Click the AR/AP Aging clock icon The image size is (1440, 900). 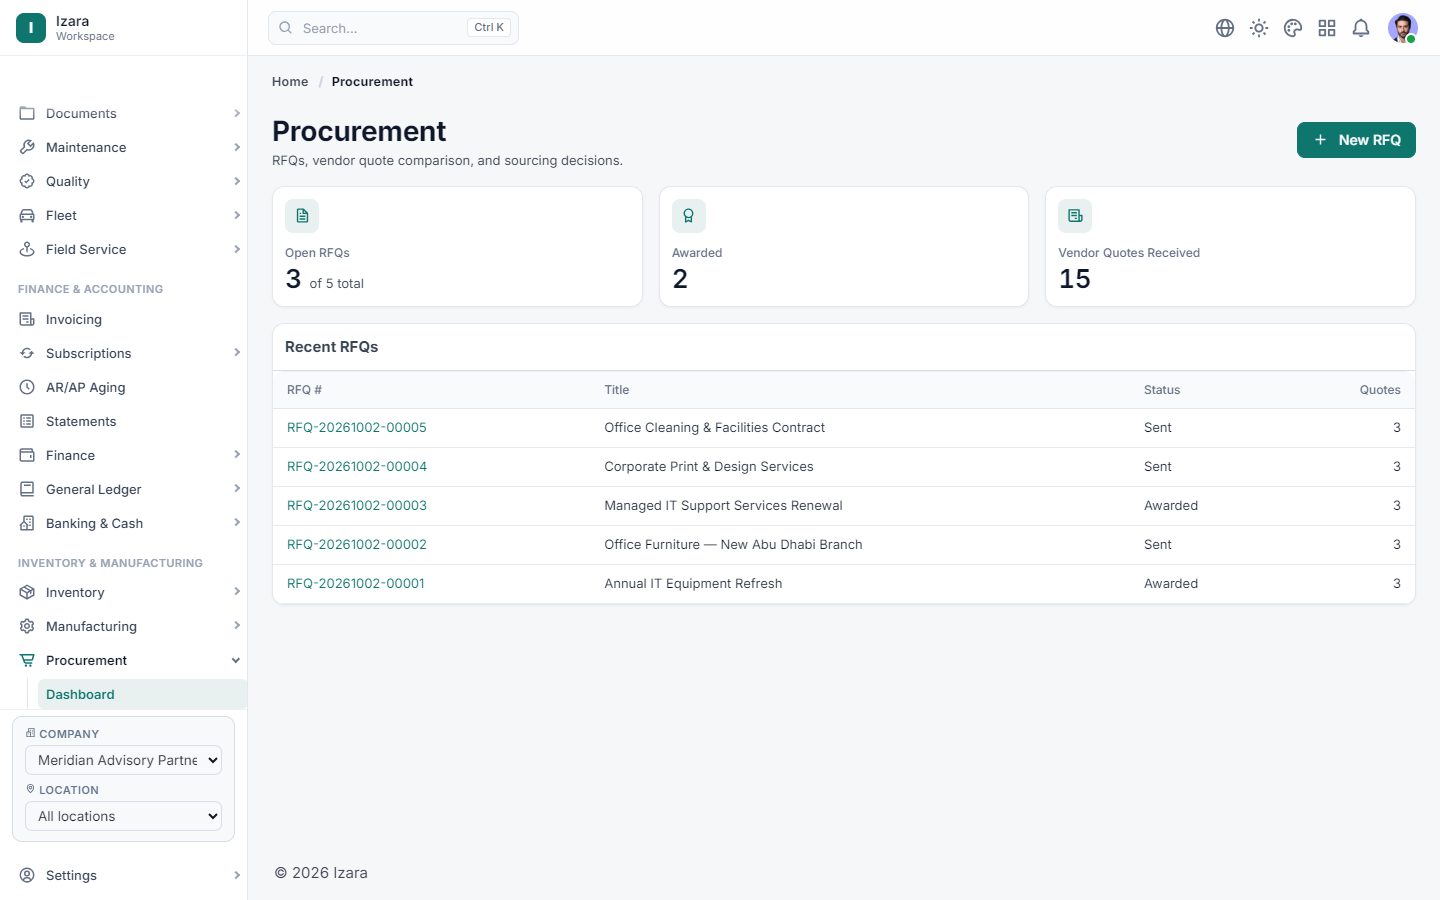[27, 387]
